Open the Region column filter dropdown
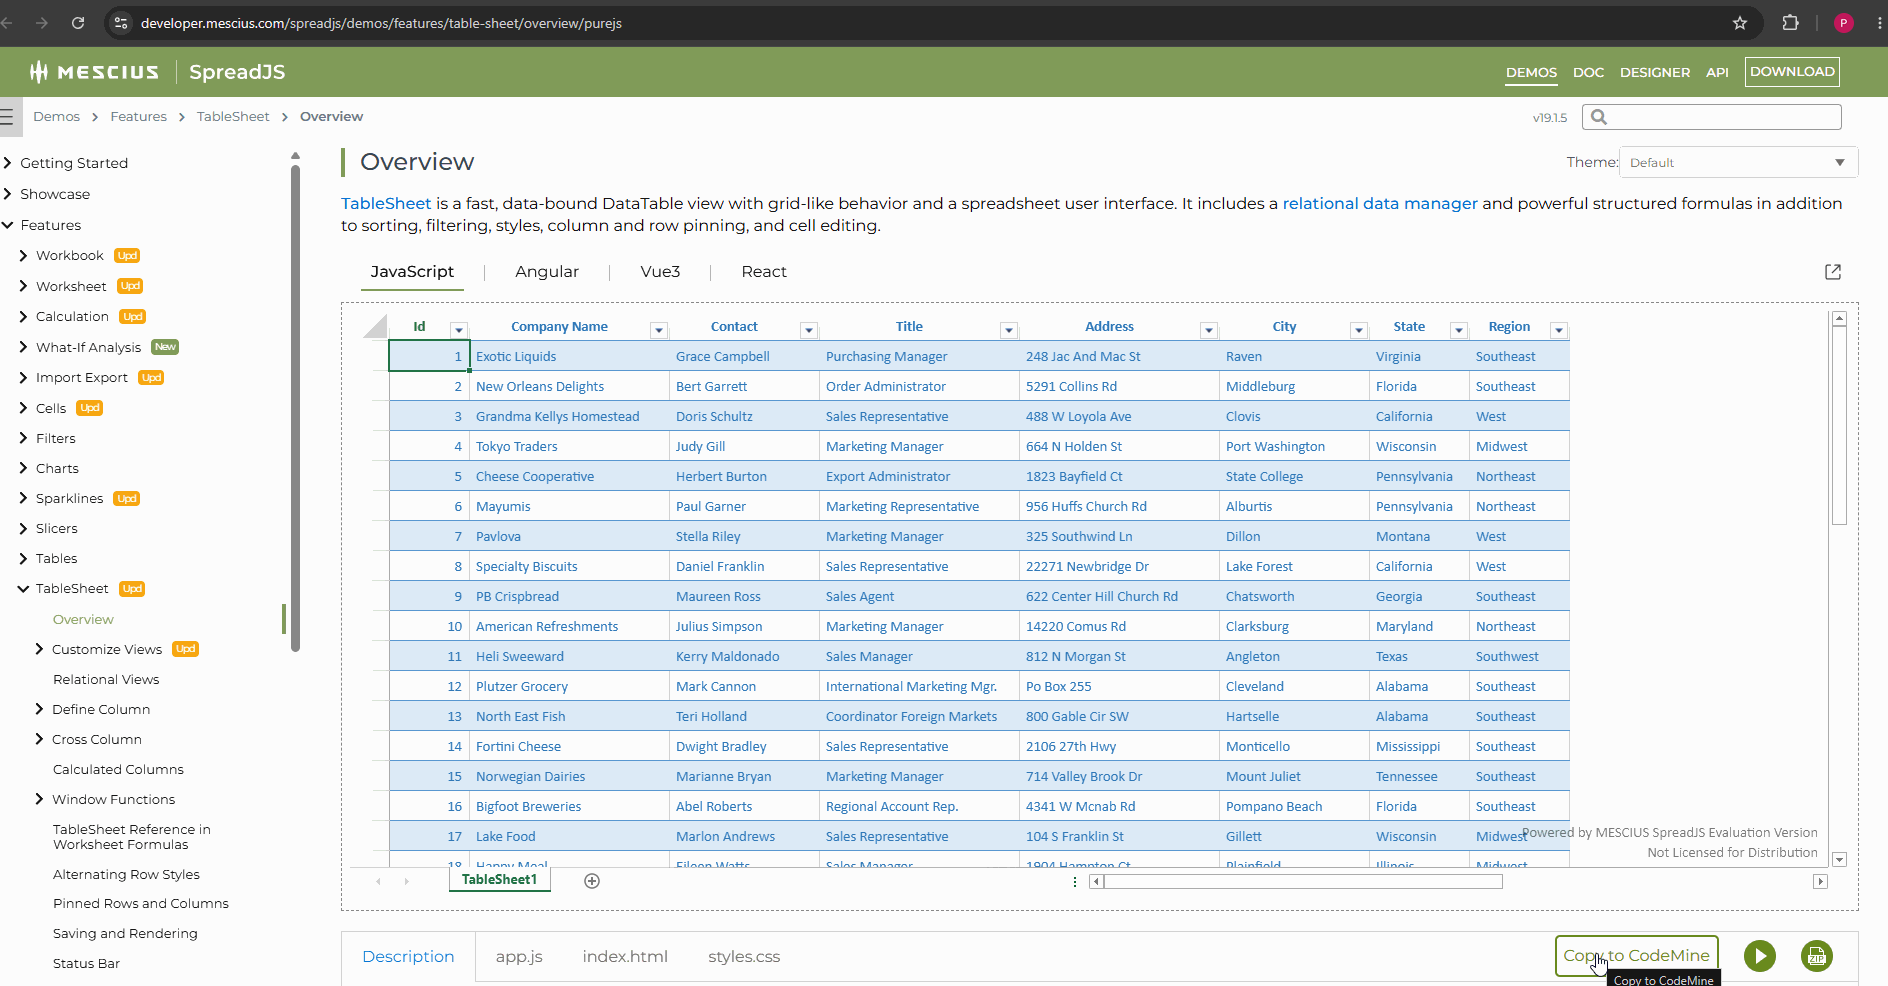 pyautogui.click(x=1559, y=330)
